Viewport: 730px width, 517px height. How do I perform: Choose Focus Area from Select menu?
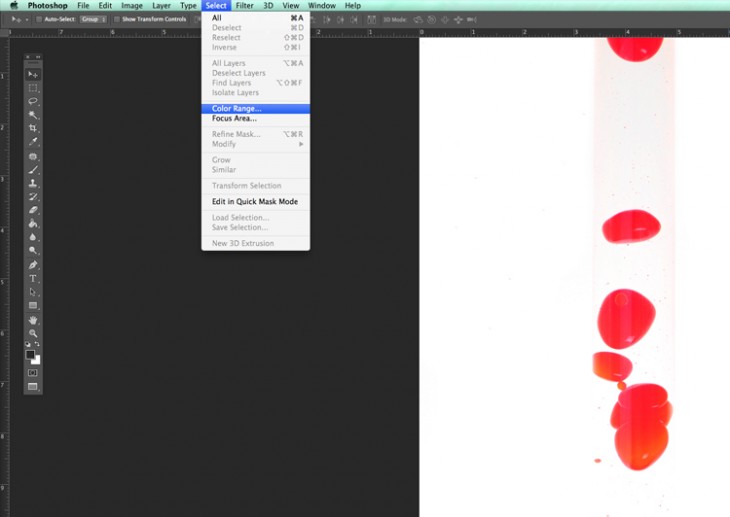tap(256, 118)
